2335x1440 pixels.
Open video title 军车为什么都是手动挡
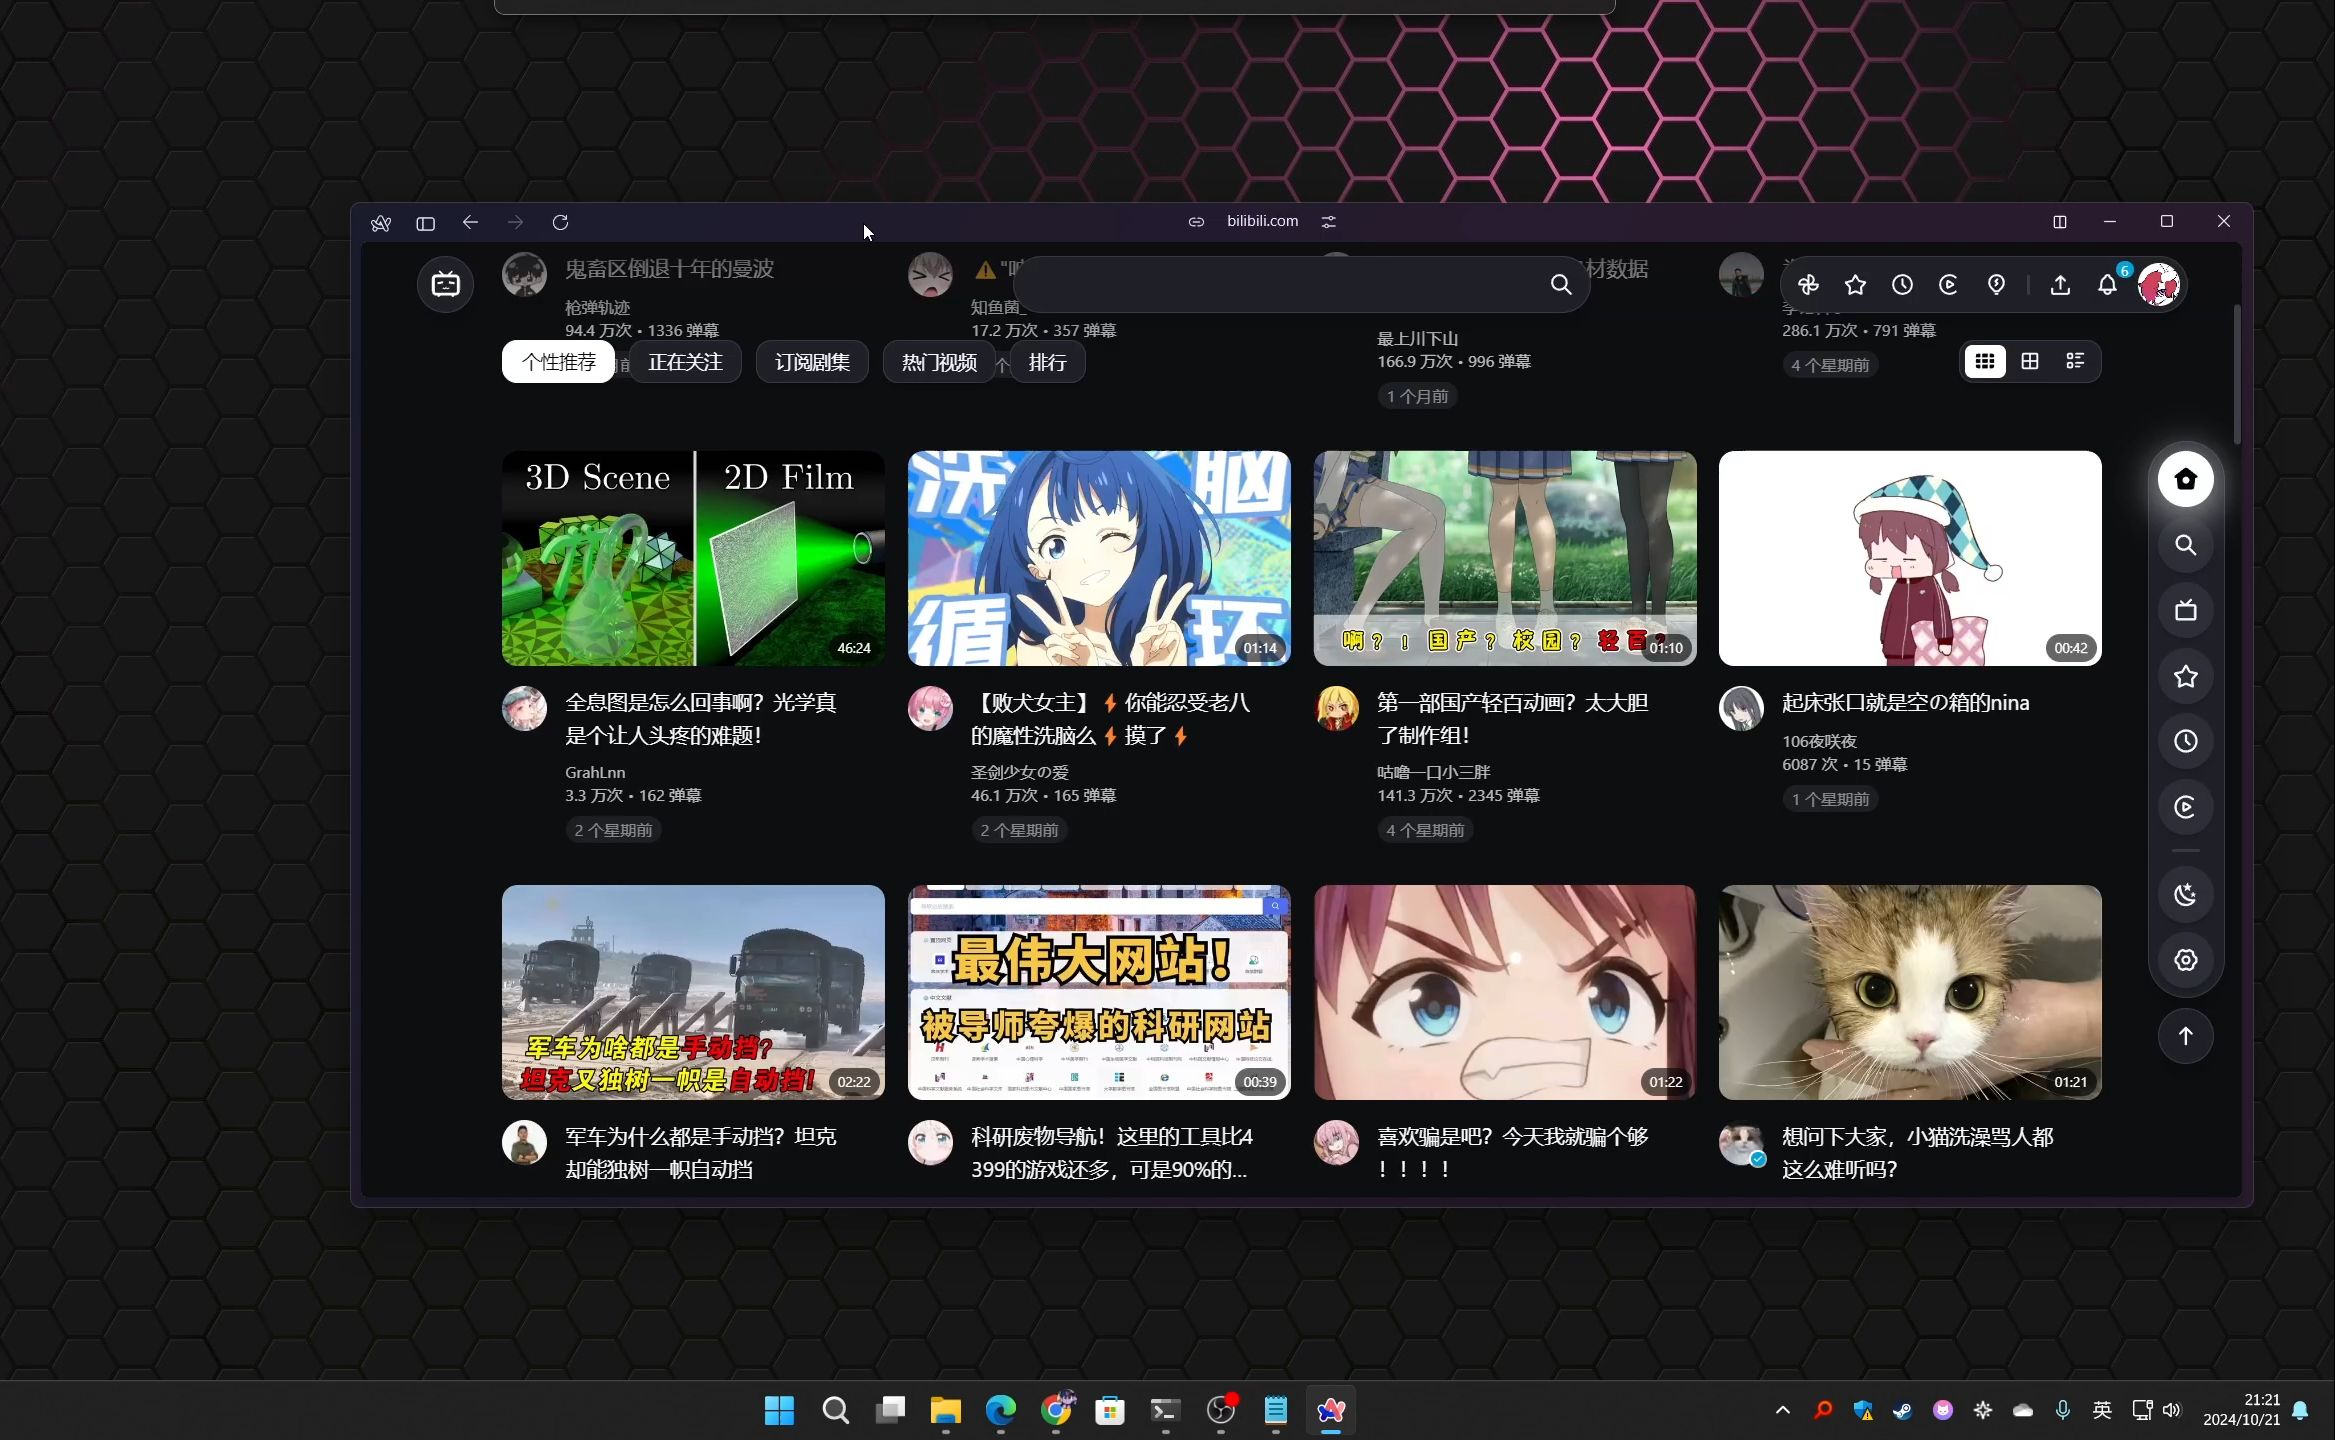[x=700, y=1153]
